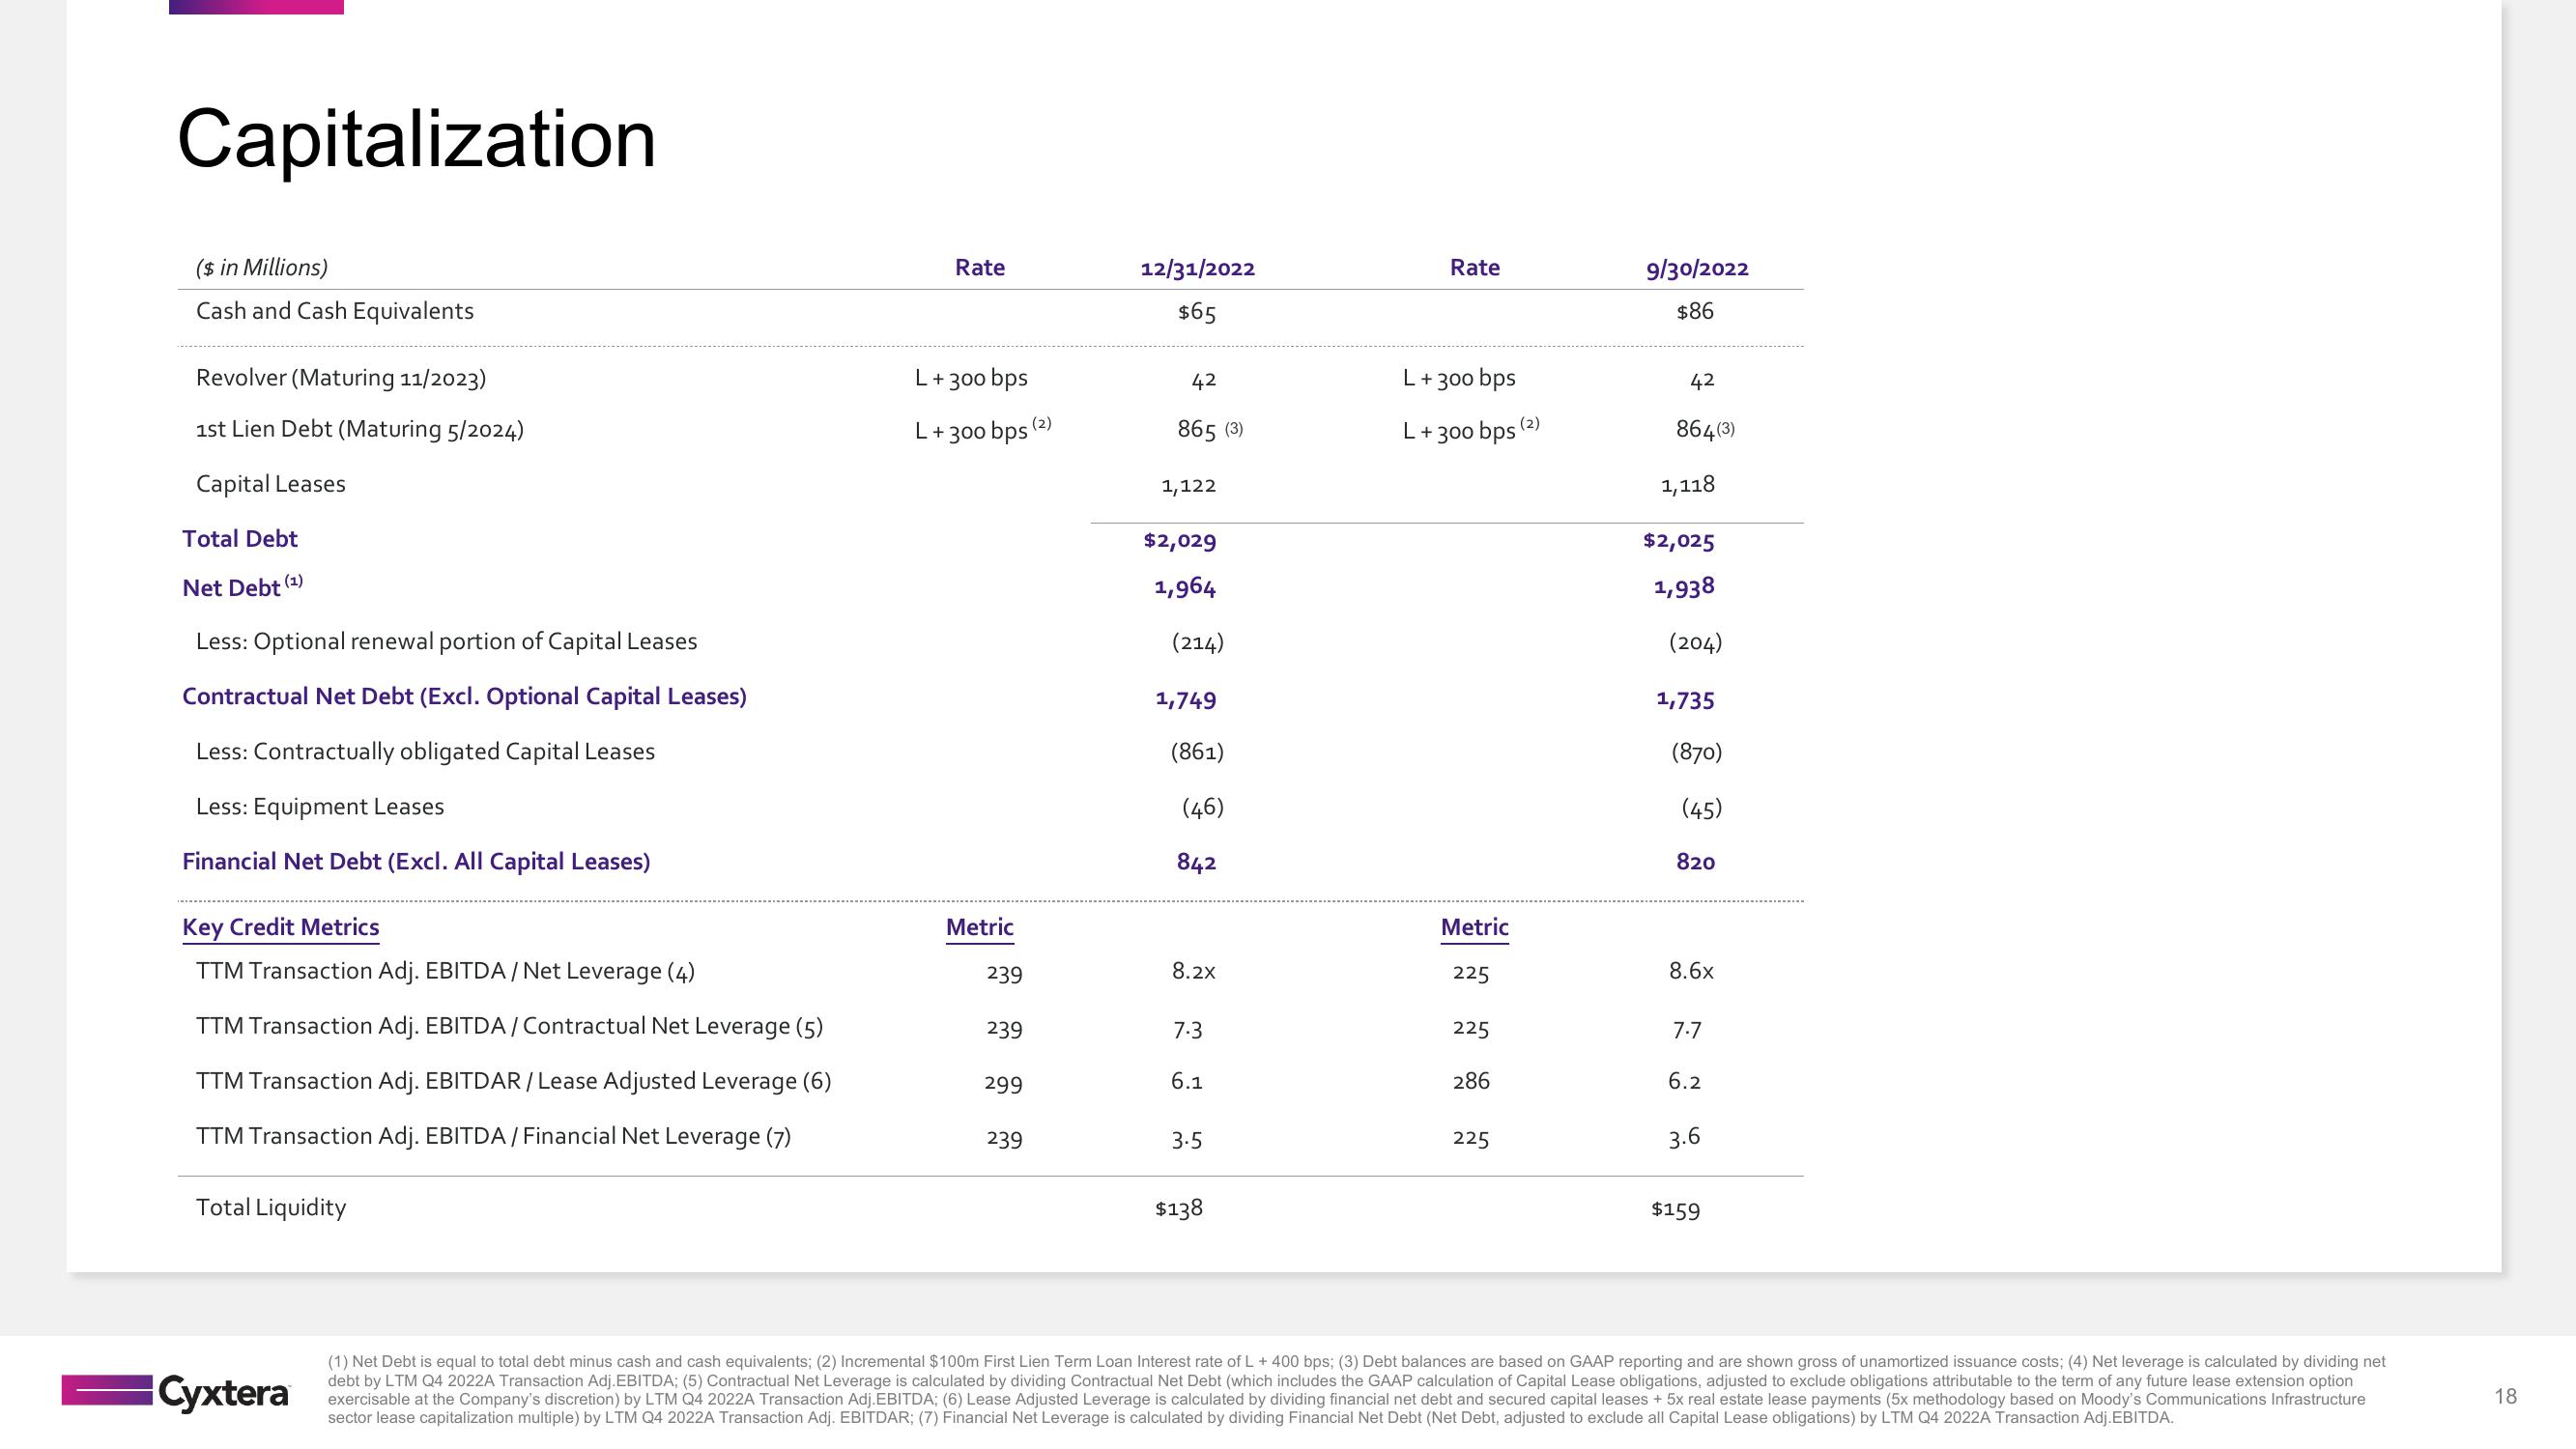
Task: Select the 'Financial Net Debt' row label
Action: pos(416,862)
